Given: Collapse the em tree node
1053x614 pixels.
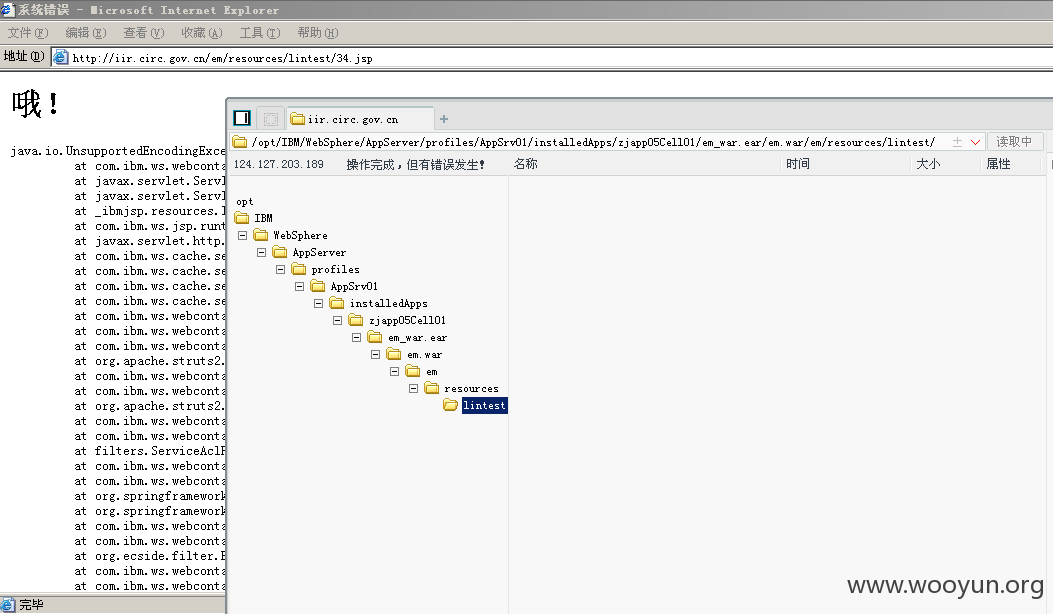Looking at the screenshot, I should pyautogui.click(x=395, y=371).
